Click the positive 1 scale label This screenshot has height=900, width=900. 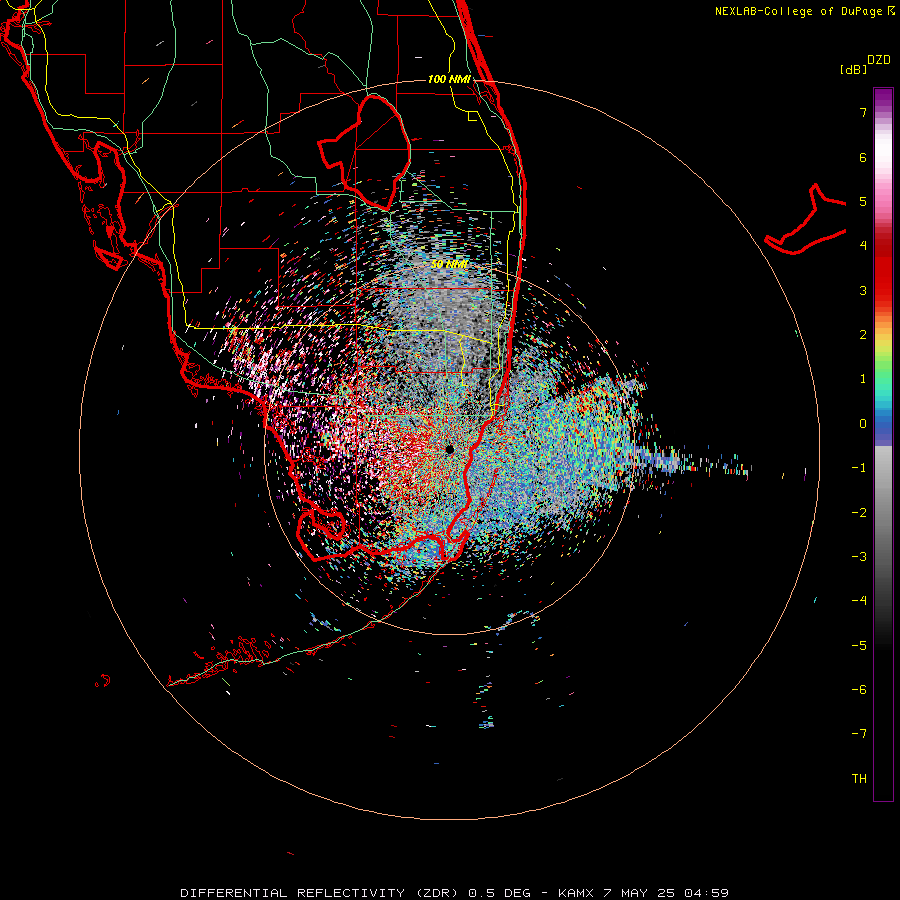pyautogui.click(x=863, y=379)
